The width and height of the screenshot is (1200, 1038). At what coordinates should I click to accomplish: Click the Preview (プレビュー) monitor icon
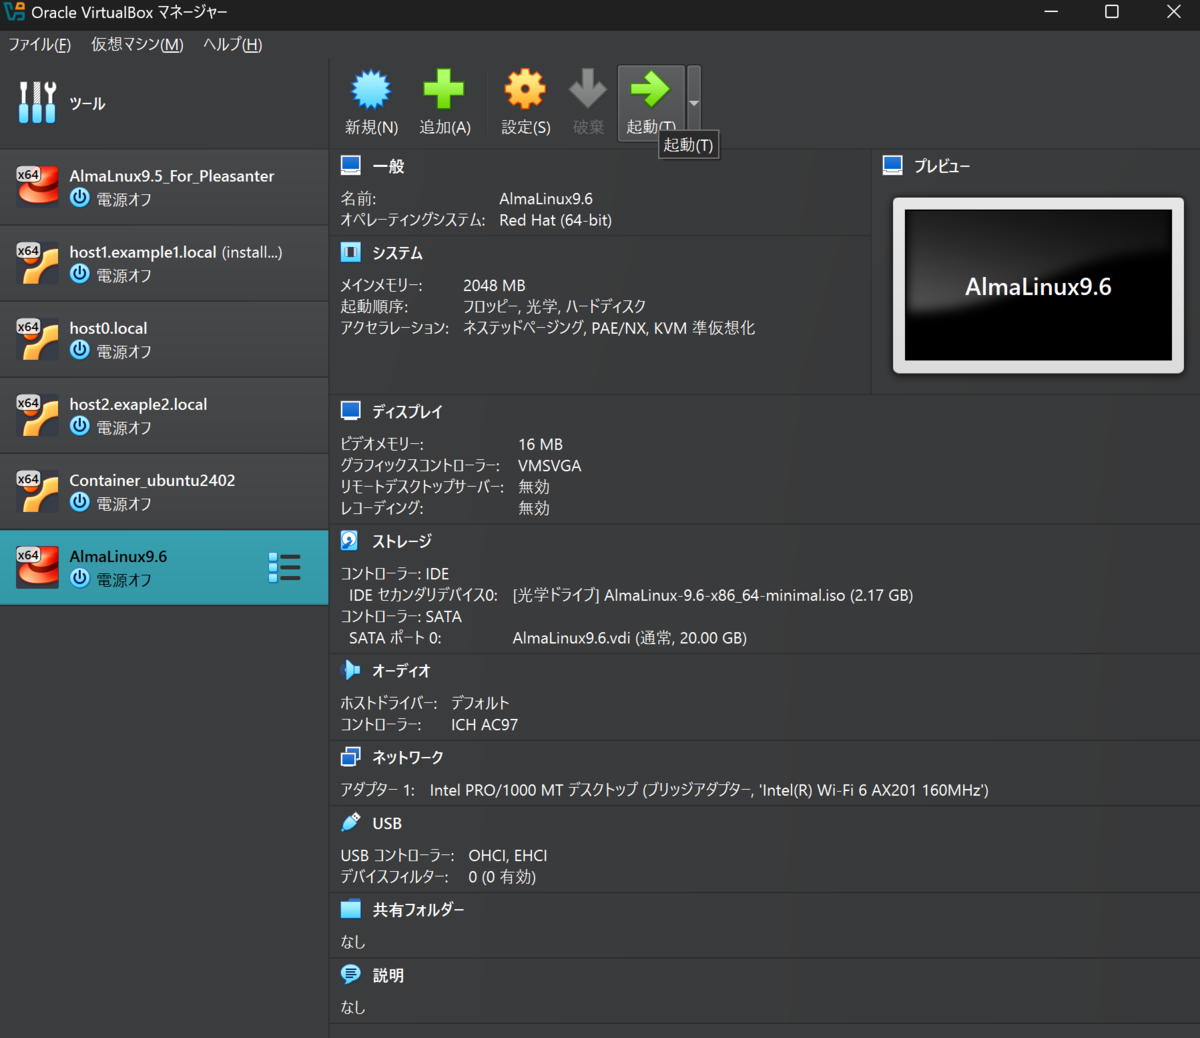click(893, 165)
